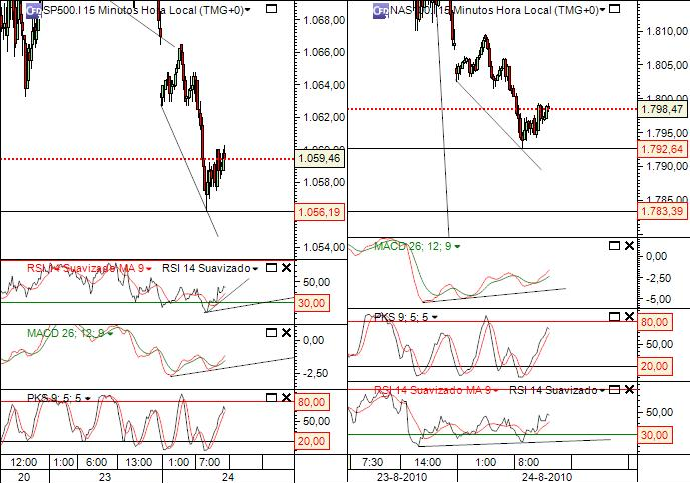690x485 pixels.
Task: Select the SP500 support level label 1.056,19
Action: 319,212
